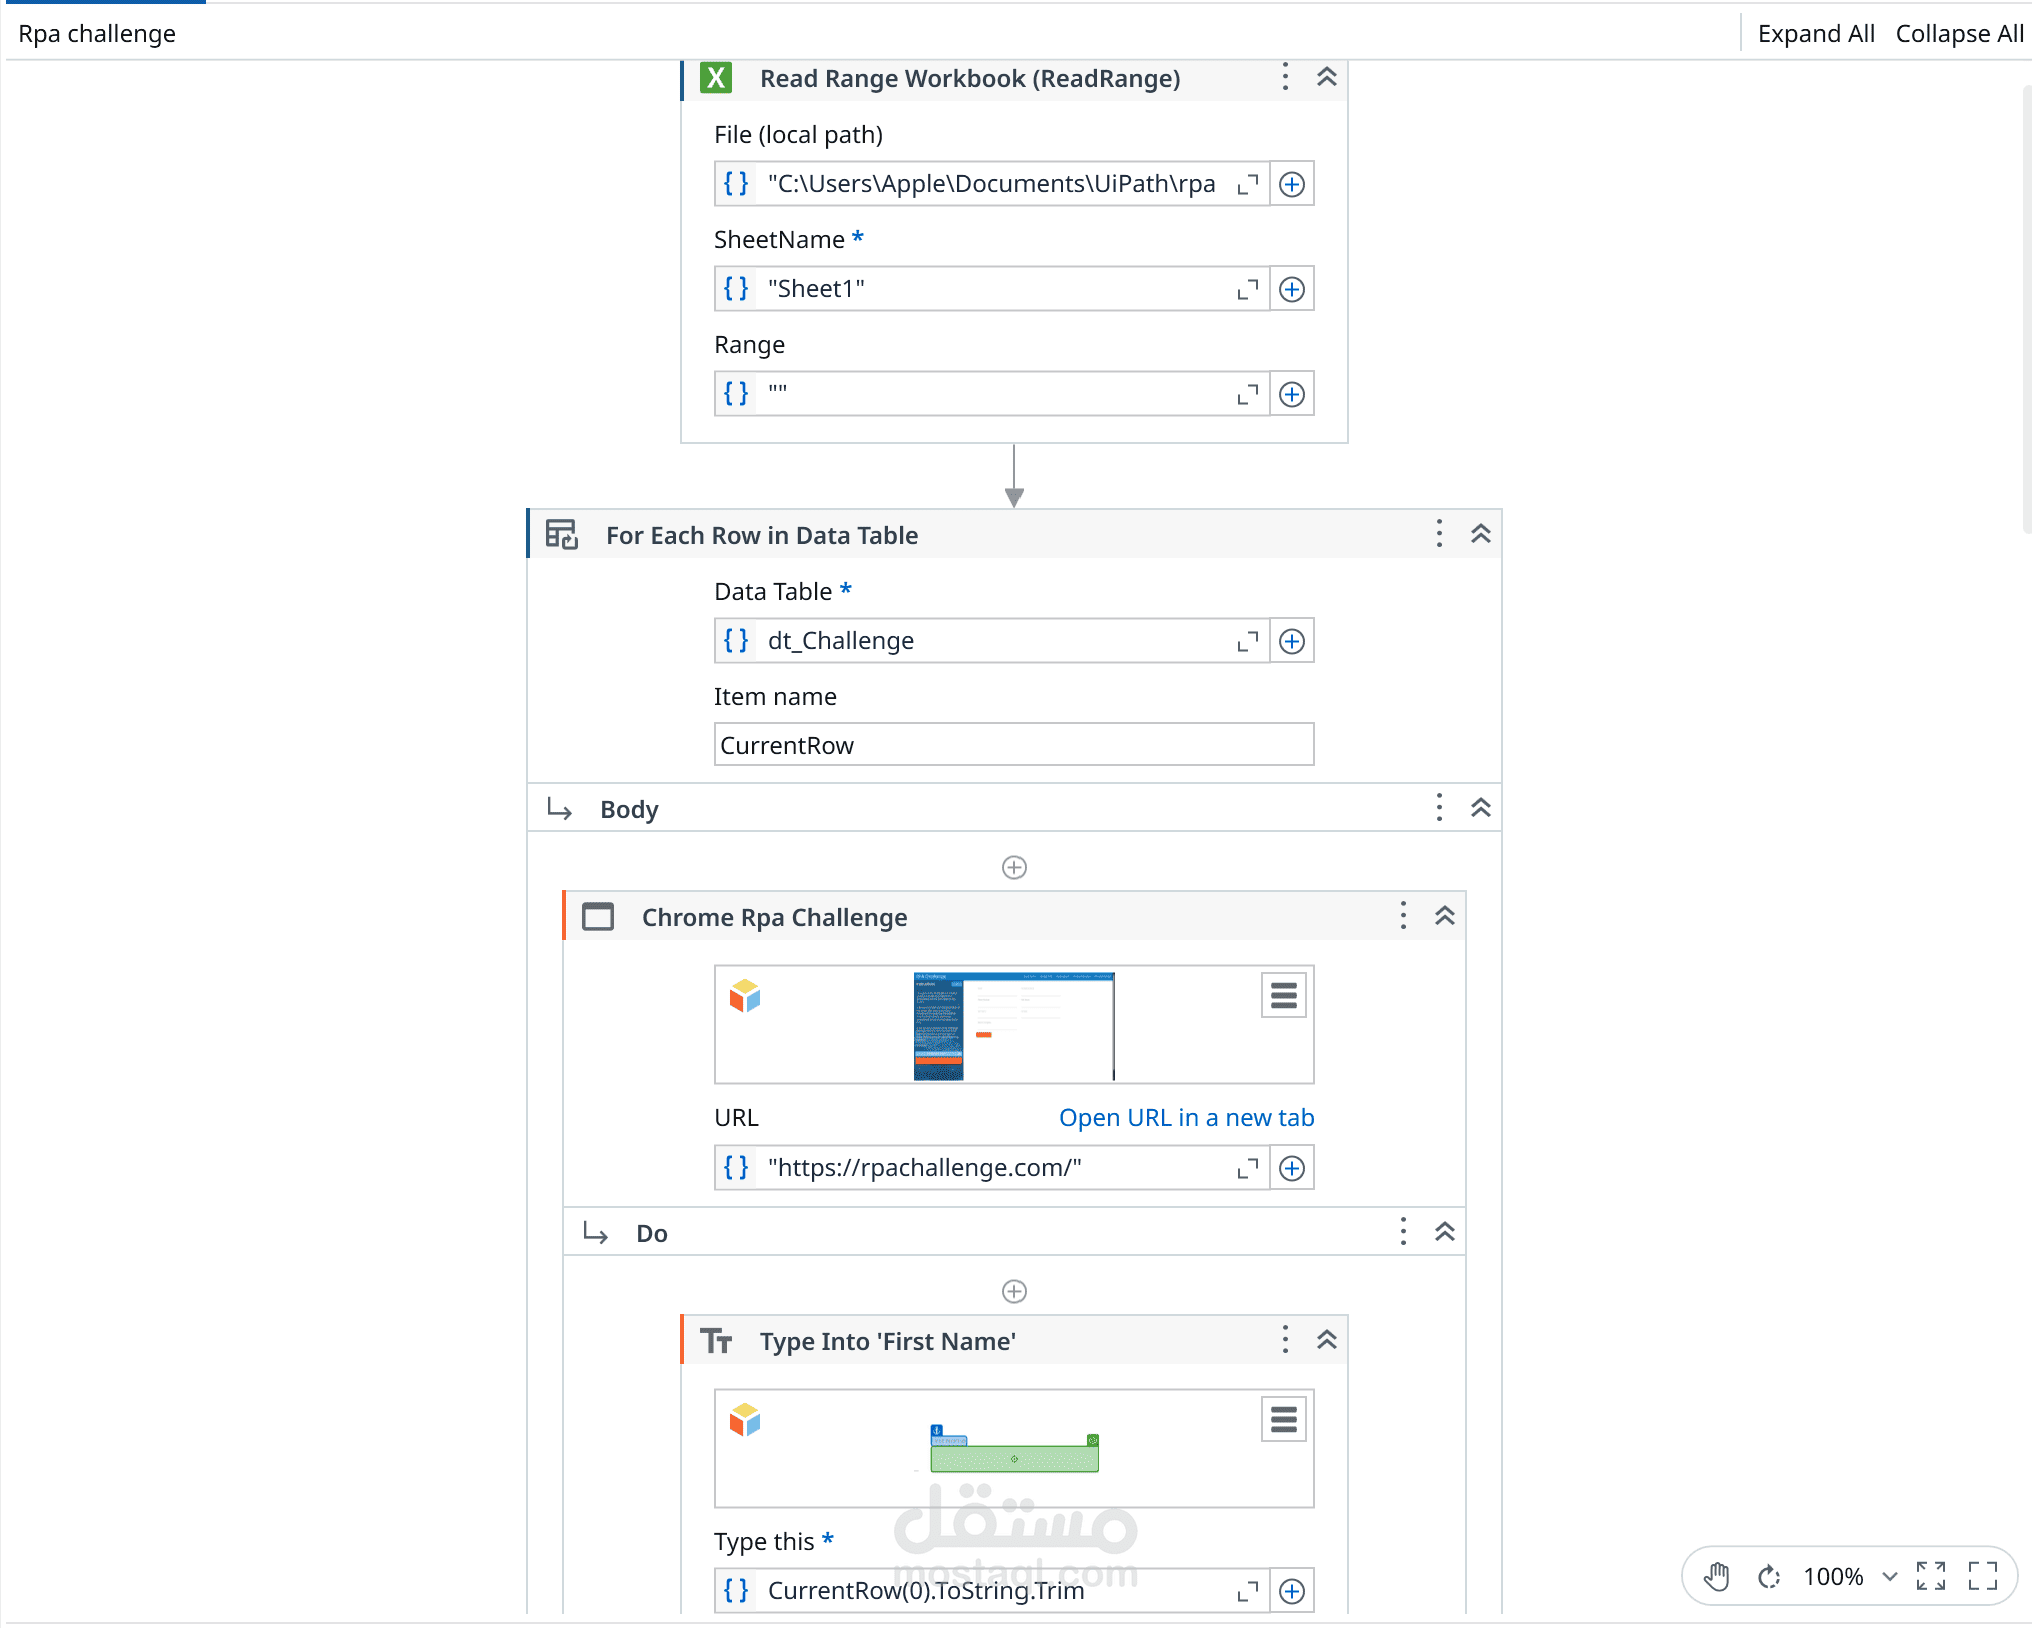Expand editor for Range field
Viewport: 2032px width, 1628px height.
click(1247, 394)
